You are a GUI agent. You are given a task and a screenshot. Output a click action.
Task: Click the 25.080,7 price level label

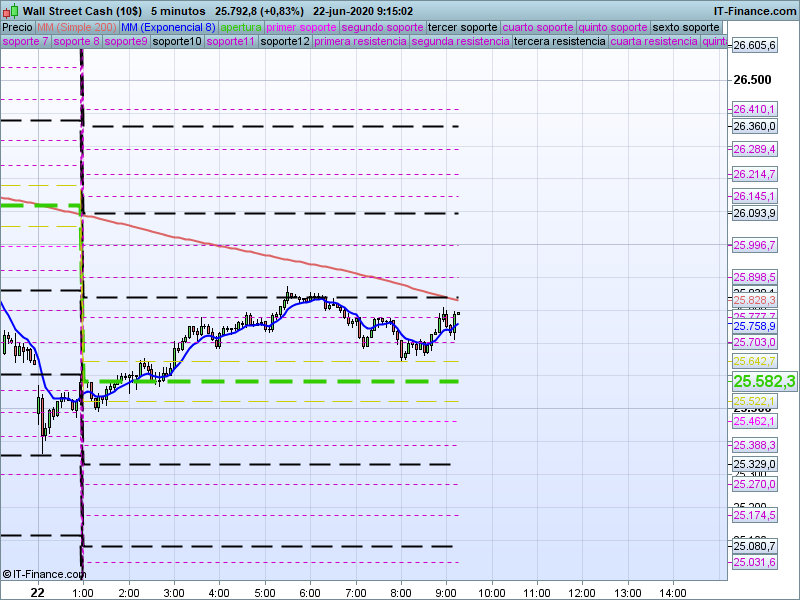coord(754,546)
